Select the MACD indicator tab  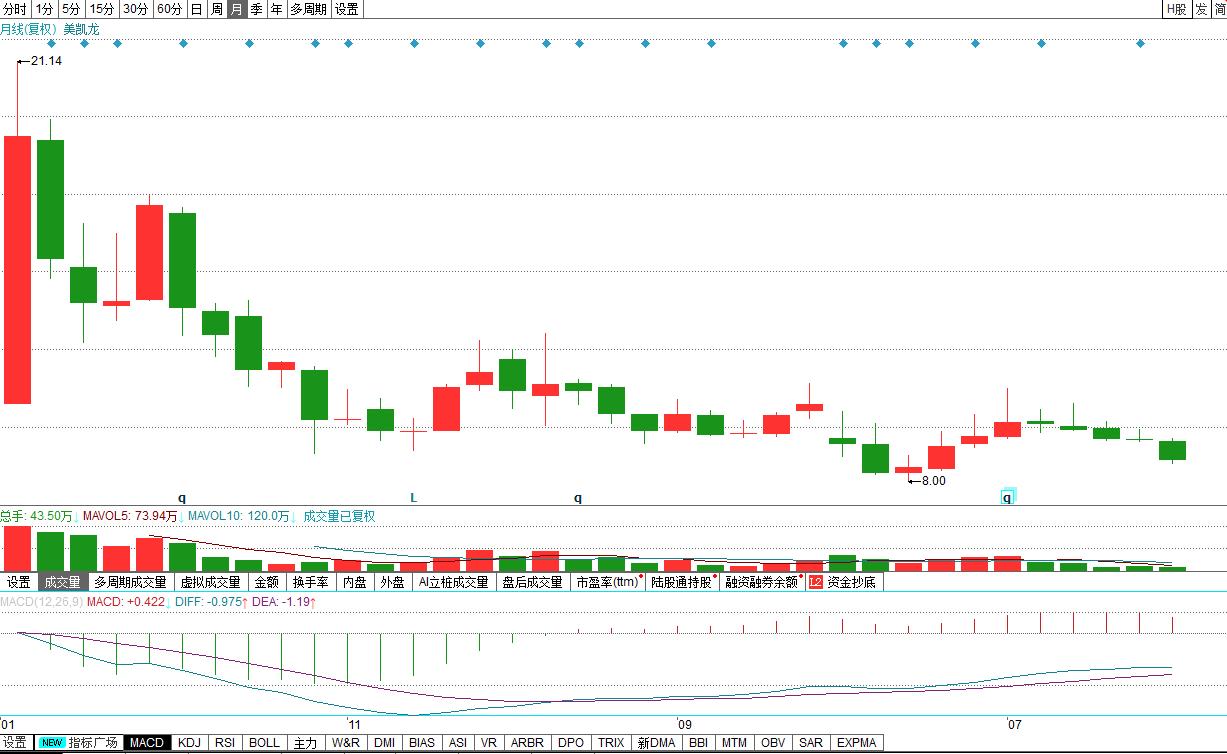(147, 743)
